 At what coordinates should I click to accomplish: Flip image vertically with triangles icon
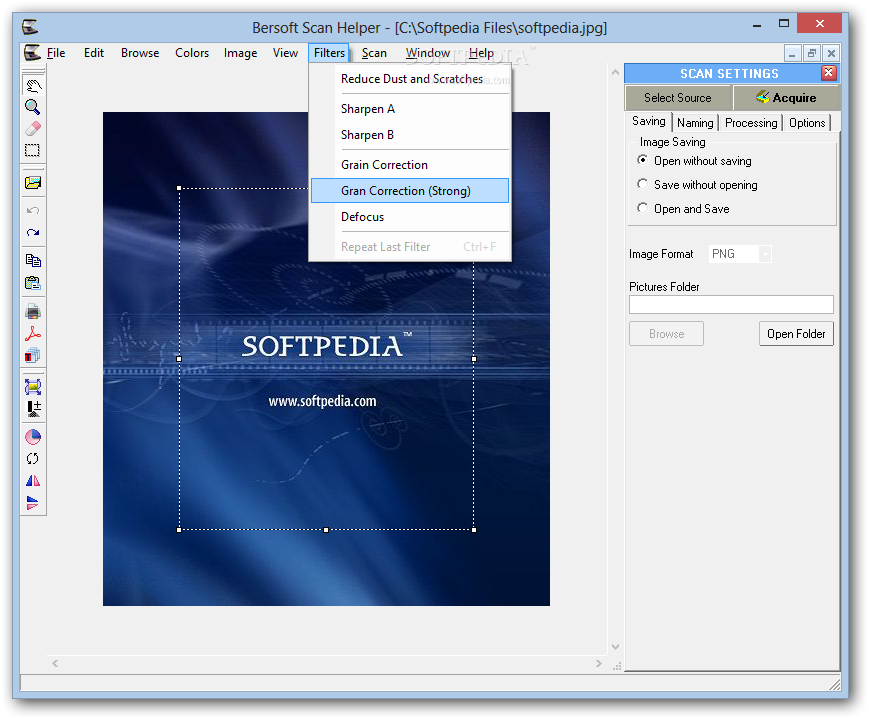pos(33,503)
